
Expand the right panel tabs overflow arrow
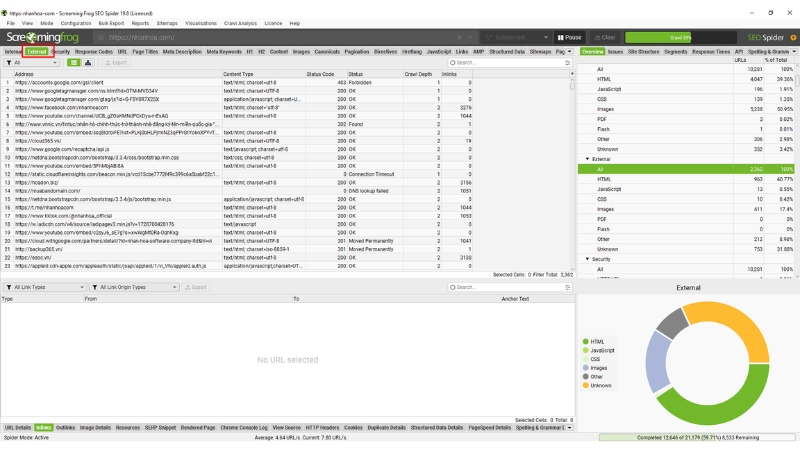point(794,52)
